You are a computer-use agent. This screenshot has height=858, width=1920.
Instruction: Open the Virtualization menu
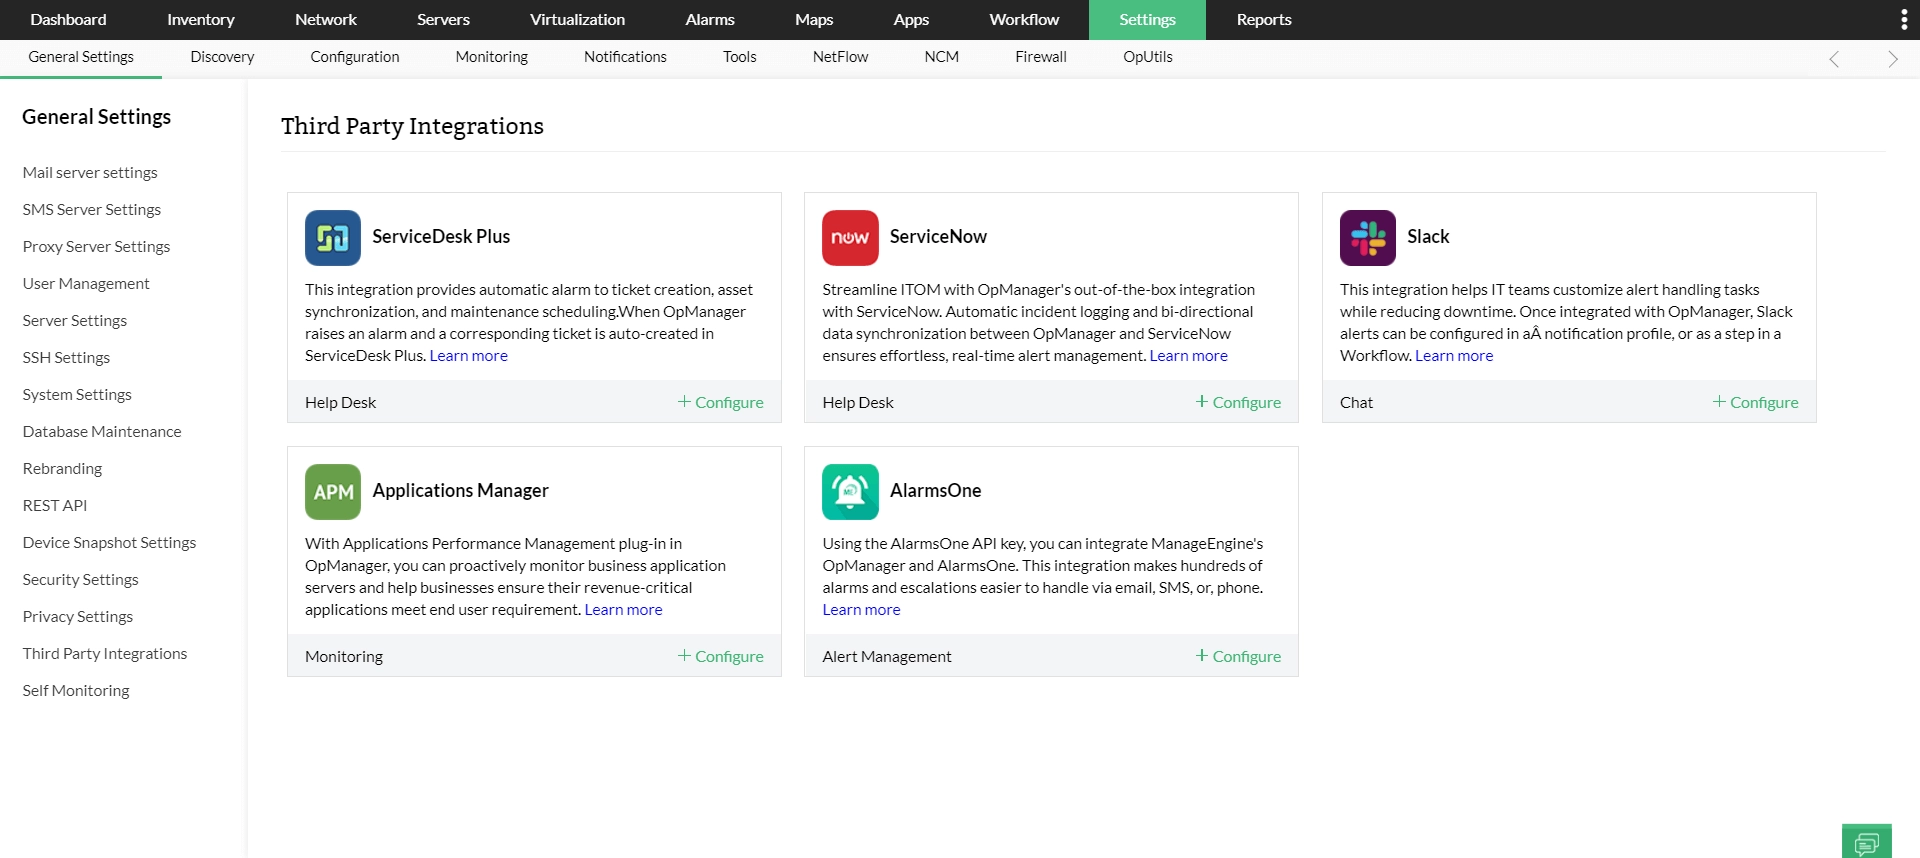click(577, 20)
